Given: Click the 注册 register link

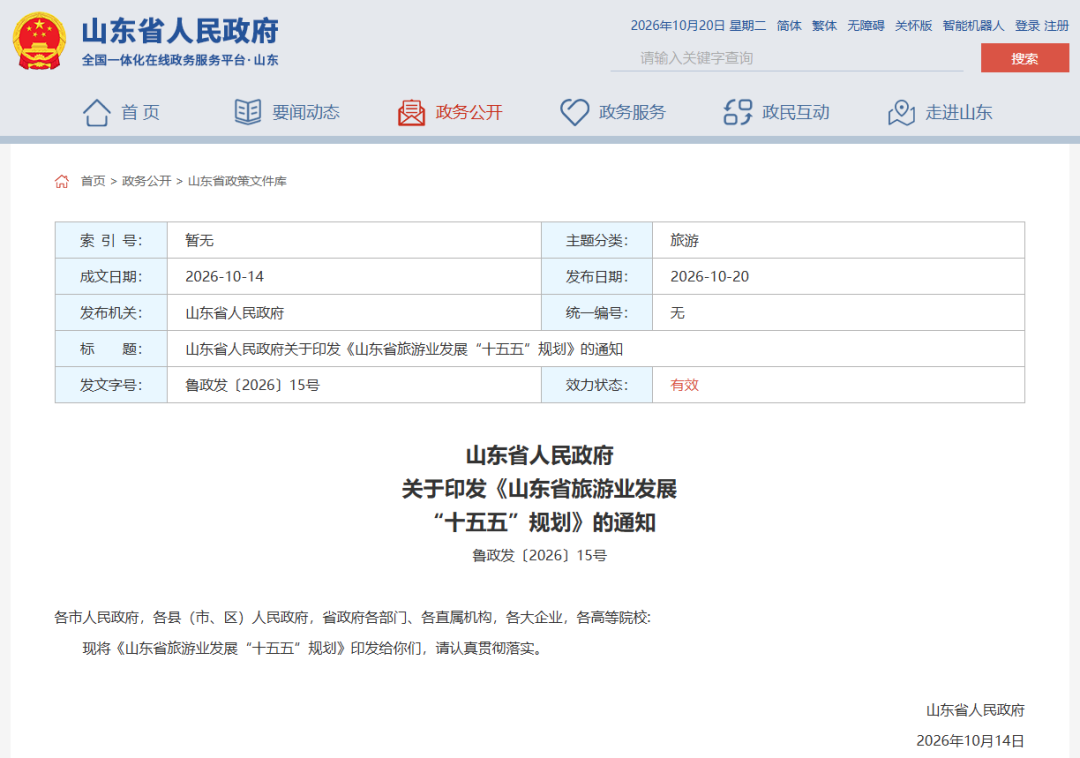Looking at the screenshot, I should tap(1057, 25).
